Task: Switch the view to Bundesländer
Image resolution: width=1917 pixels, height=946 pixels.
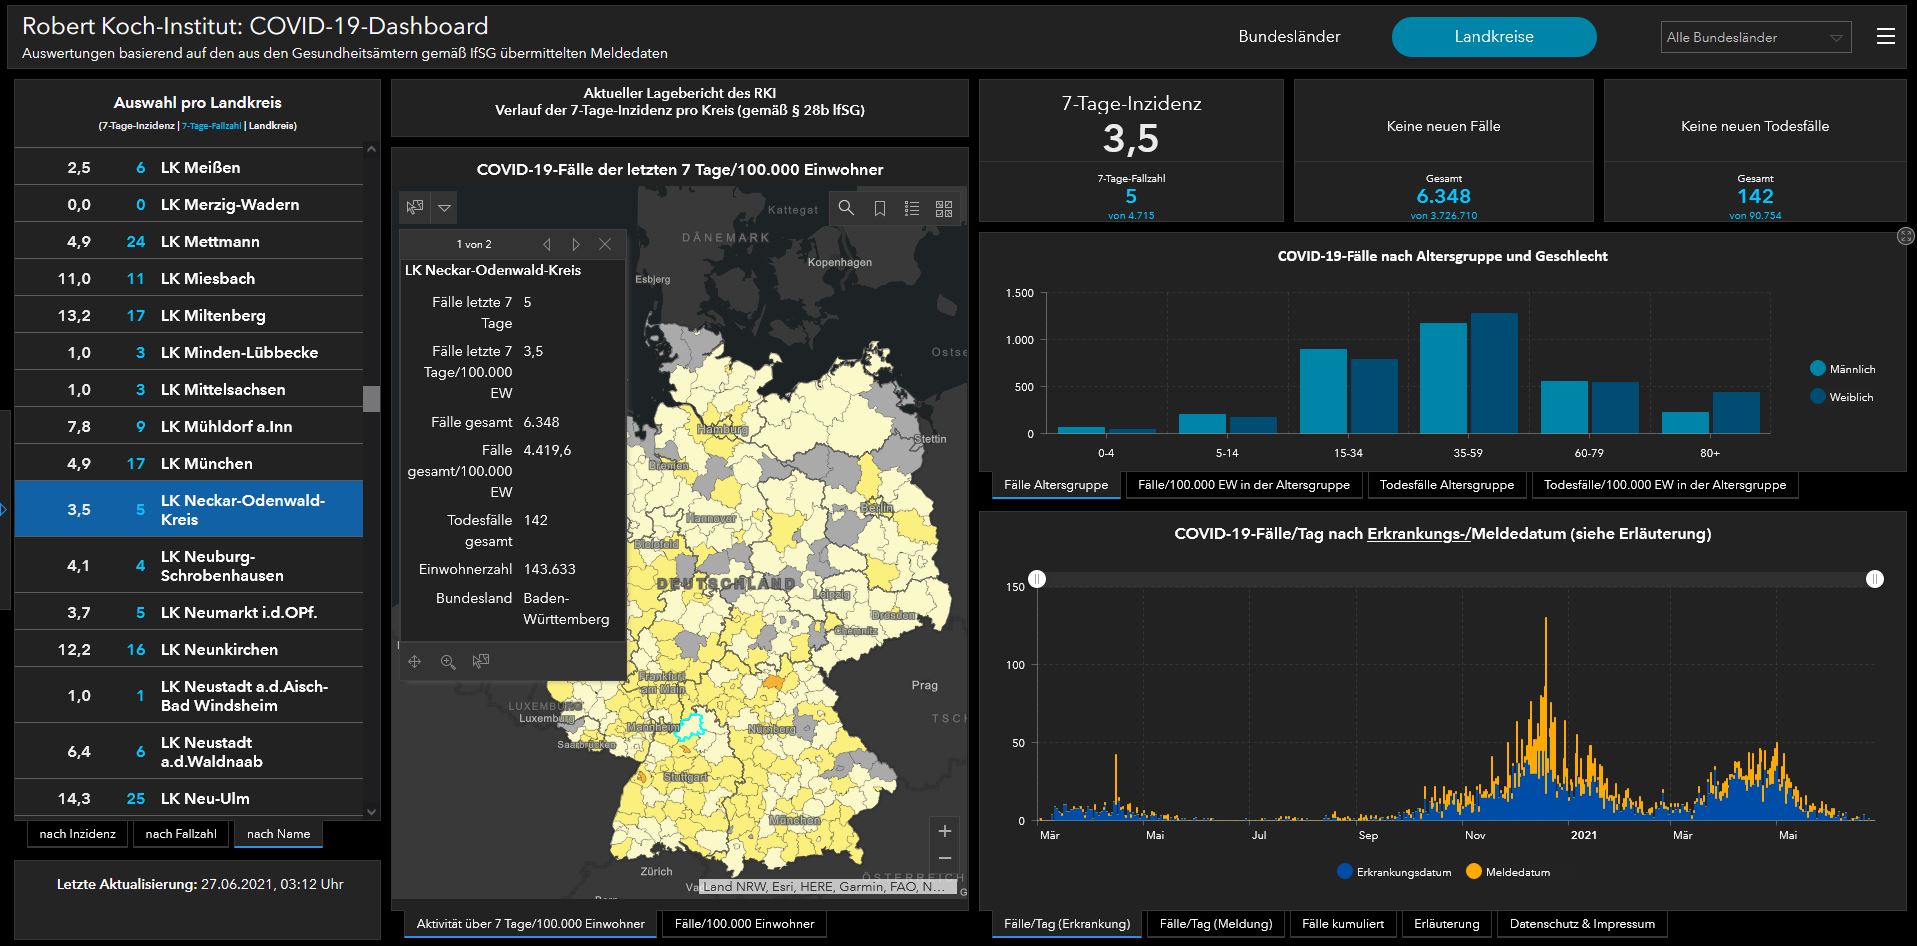Action: [x=1289, y=37]
